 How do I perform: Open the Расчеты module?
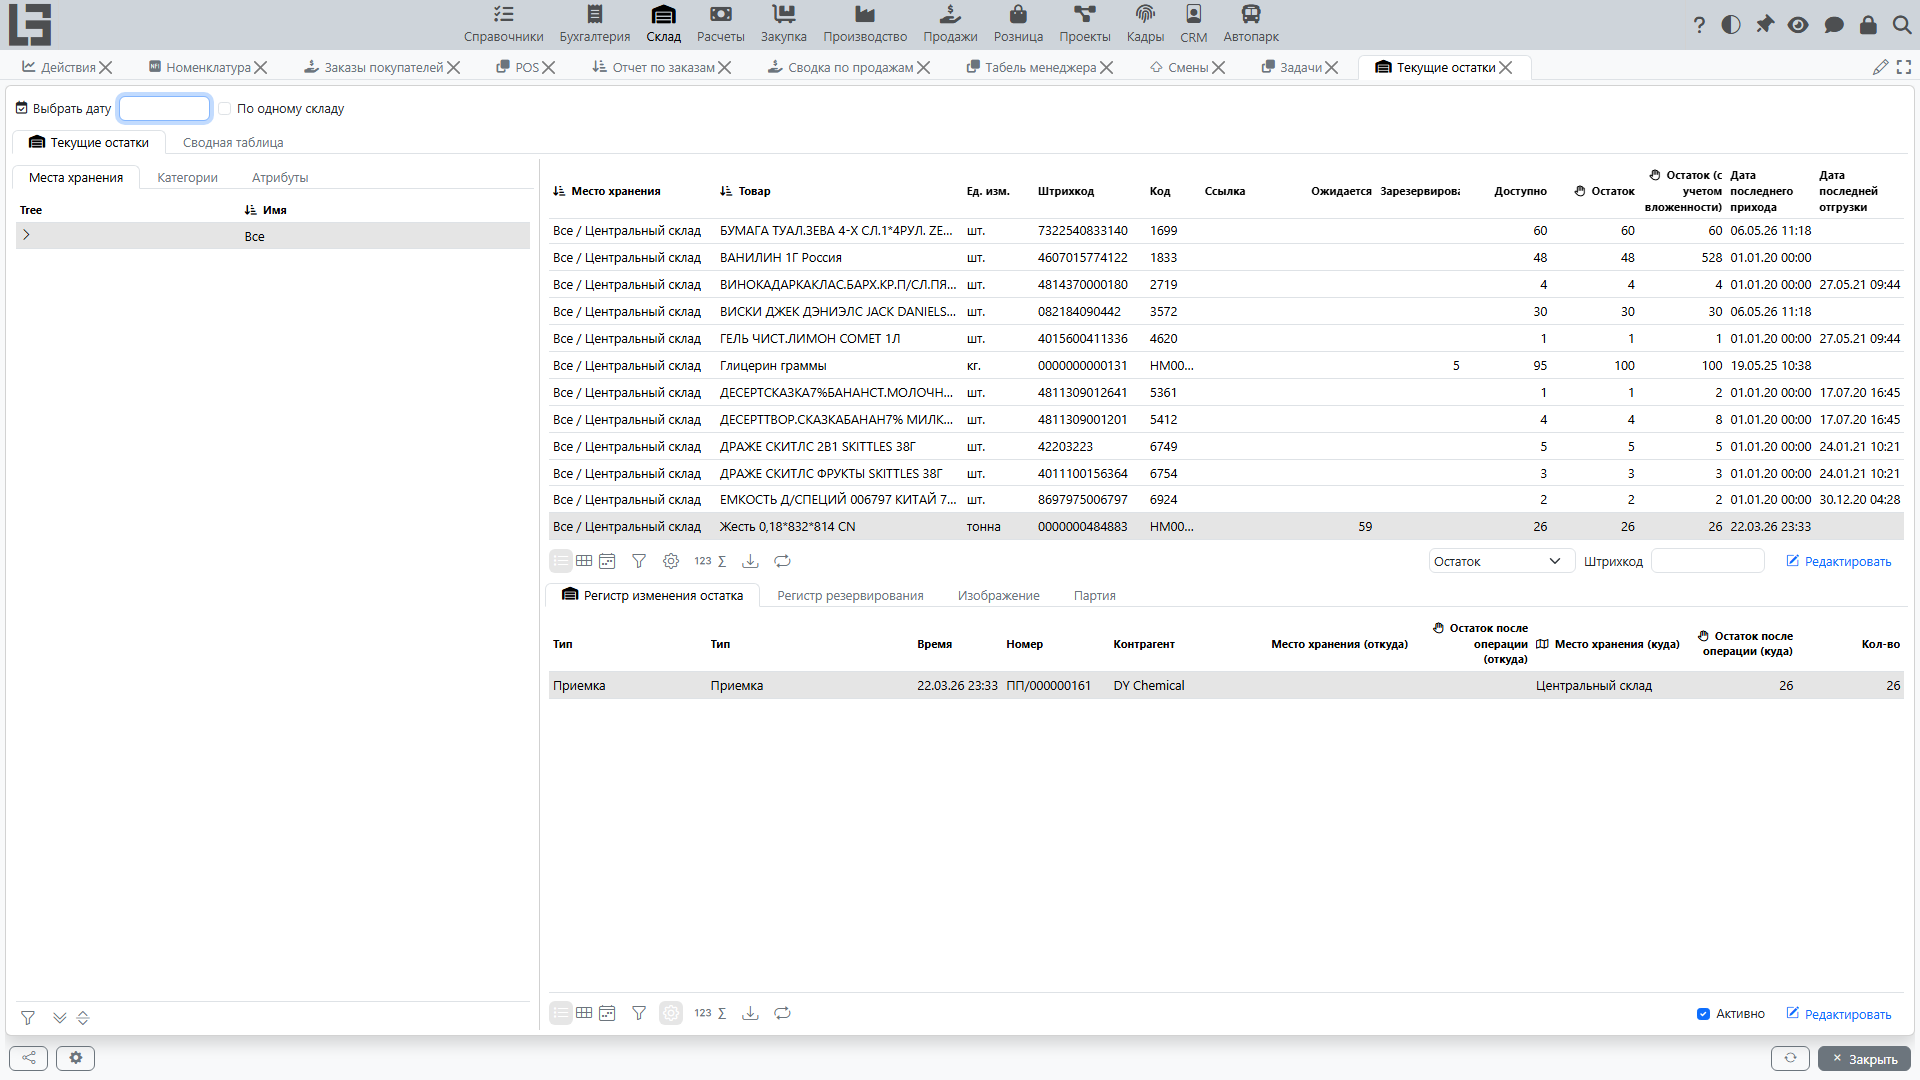click(720, 24)
